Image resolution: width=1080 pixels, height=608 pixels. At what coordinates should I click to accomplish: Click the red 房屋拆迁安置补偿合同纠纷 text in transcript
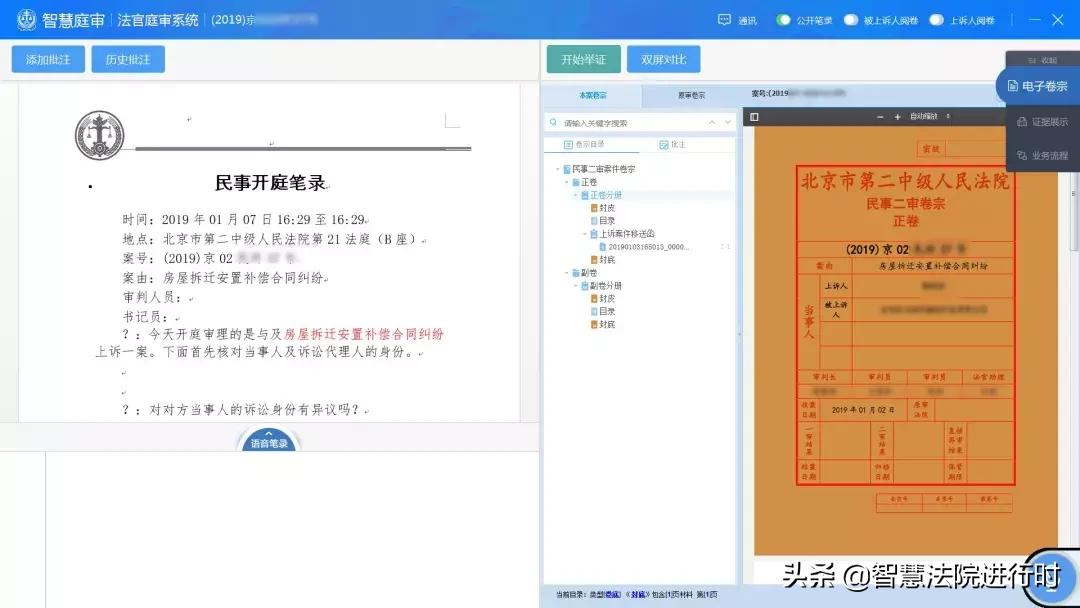364,334
